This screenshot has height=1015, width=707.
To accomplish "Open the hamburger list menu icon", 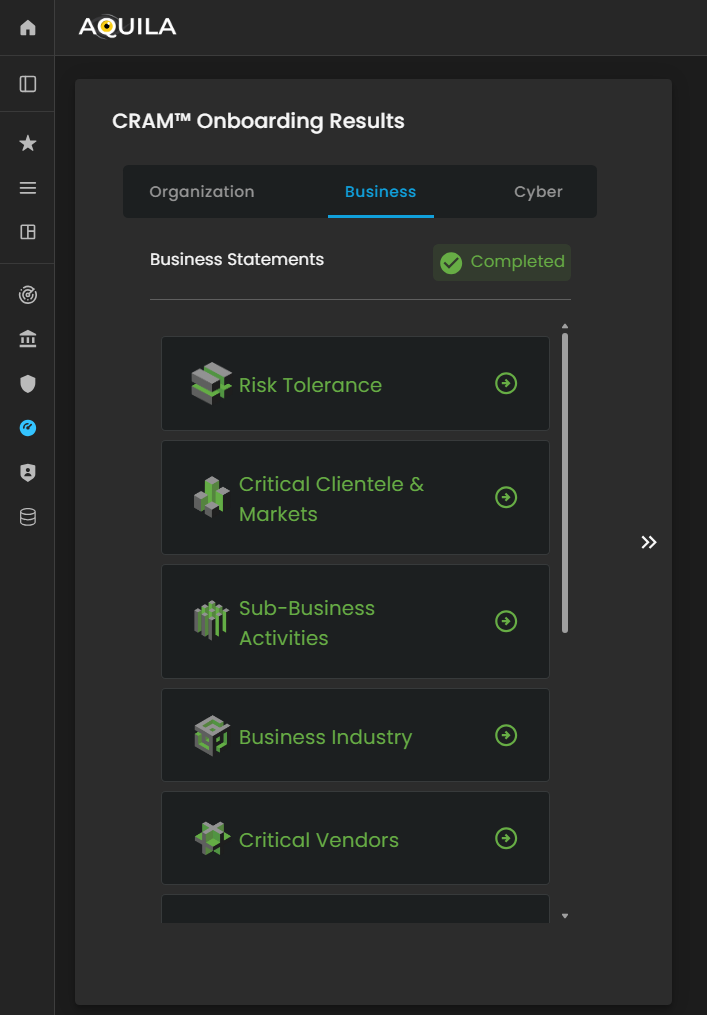I will (x=28, y=188).
